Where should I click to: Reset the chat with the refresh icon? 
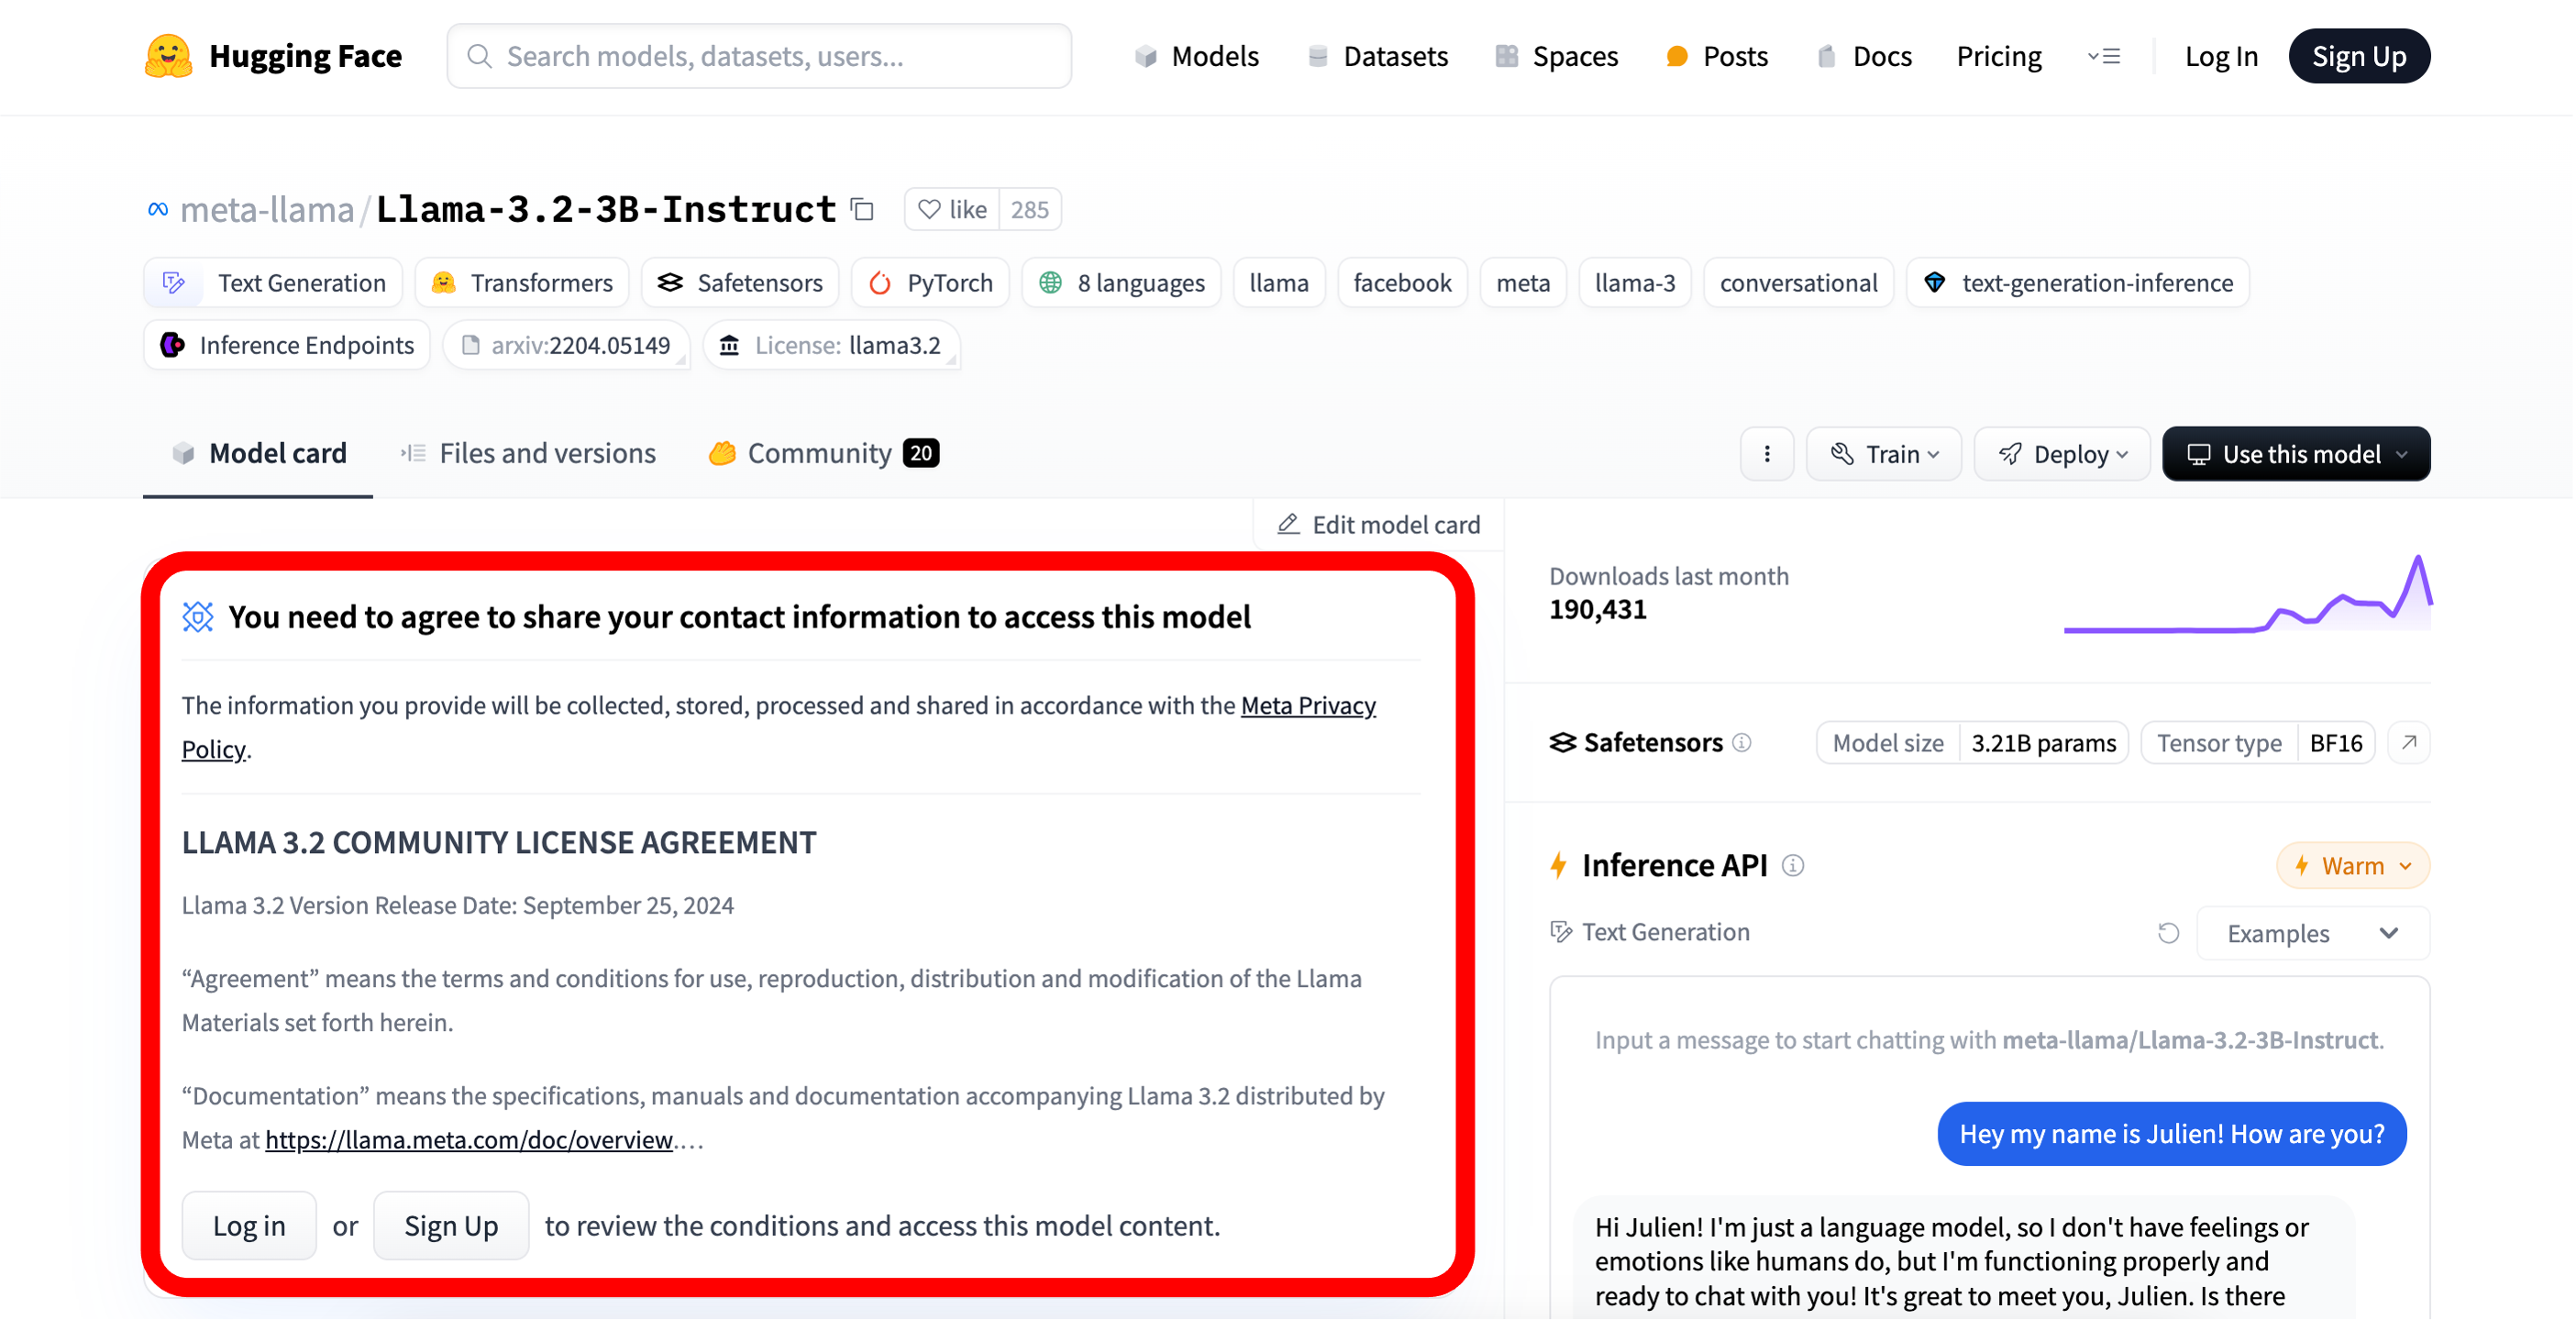tap(2167, 932)
